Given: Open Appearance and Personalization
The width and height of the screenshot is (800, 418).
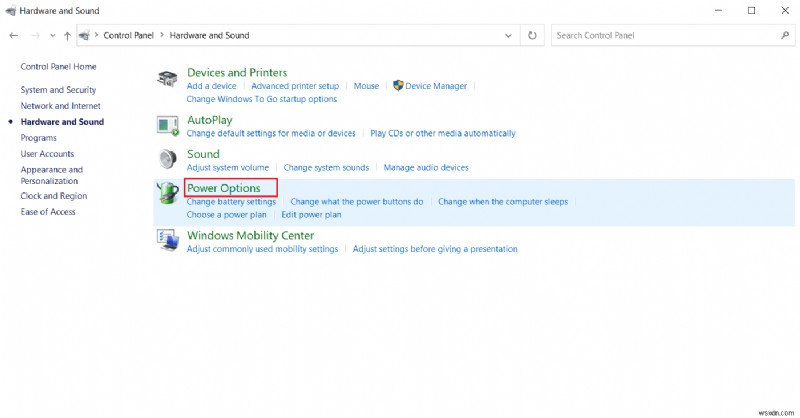Looking at the screenshot, I should (x=52, y=175).
